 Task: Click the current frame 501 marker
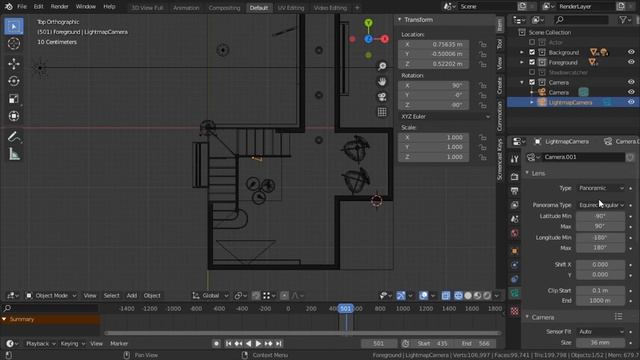click(346, 309)
